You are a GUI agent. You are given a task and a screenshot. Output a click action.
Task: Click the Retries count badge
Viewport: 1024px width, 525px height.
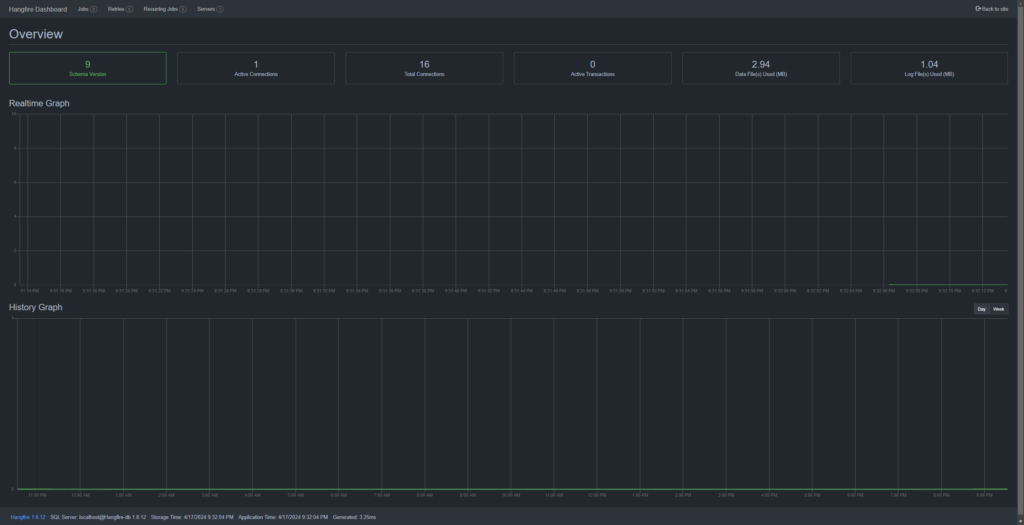click(x=129, y=9)
